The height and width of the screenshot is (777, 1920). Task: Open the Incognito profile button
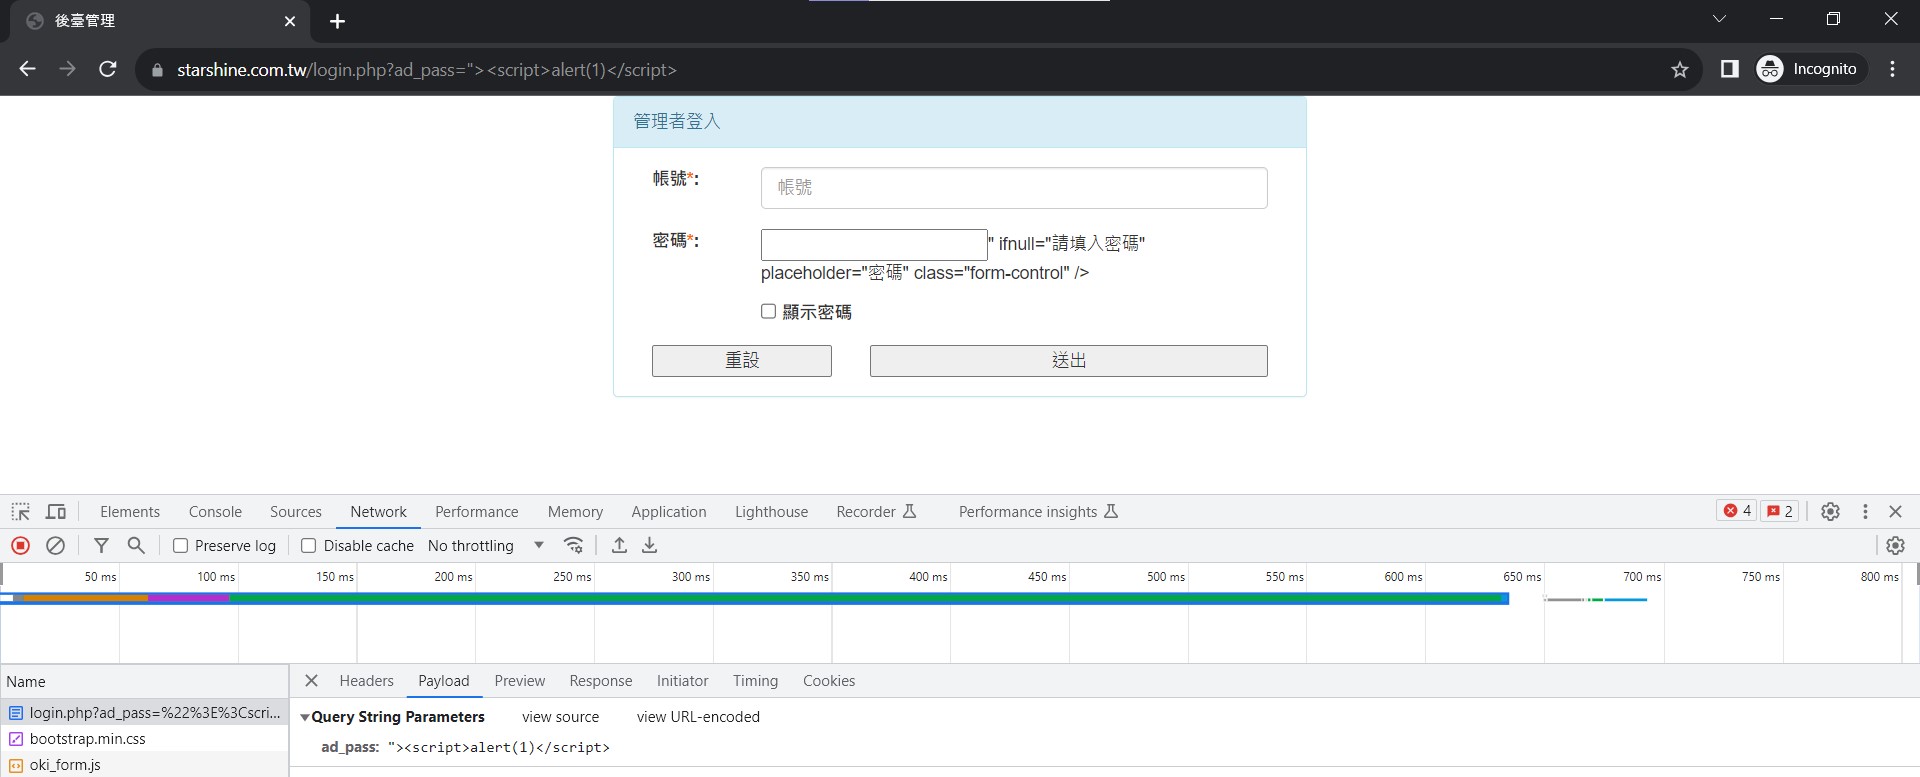[x=1810, y=69]
